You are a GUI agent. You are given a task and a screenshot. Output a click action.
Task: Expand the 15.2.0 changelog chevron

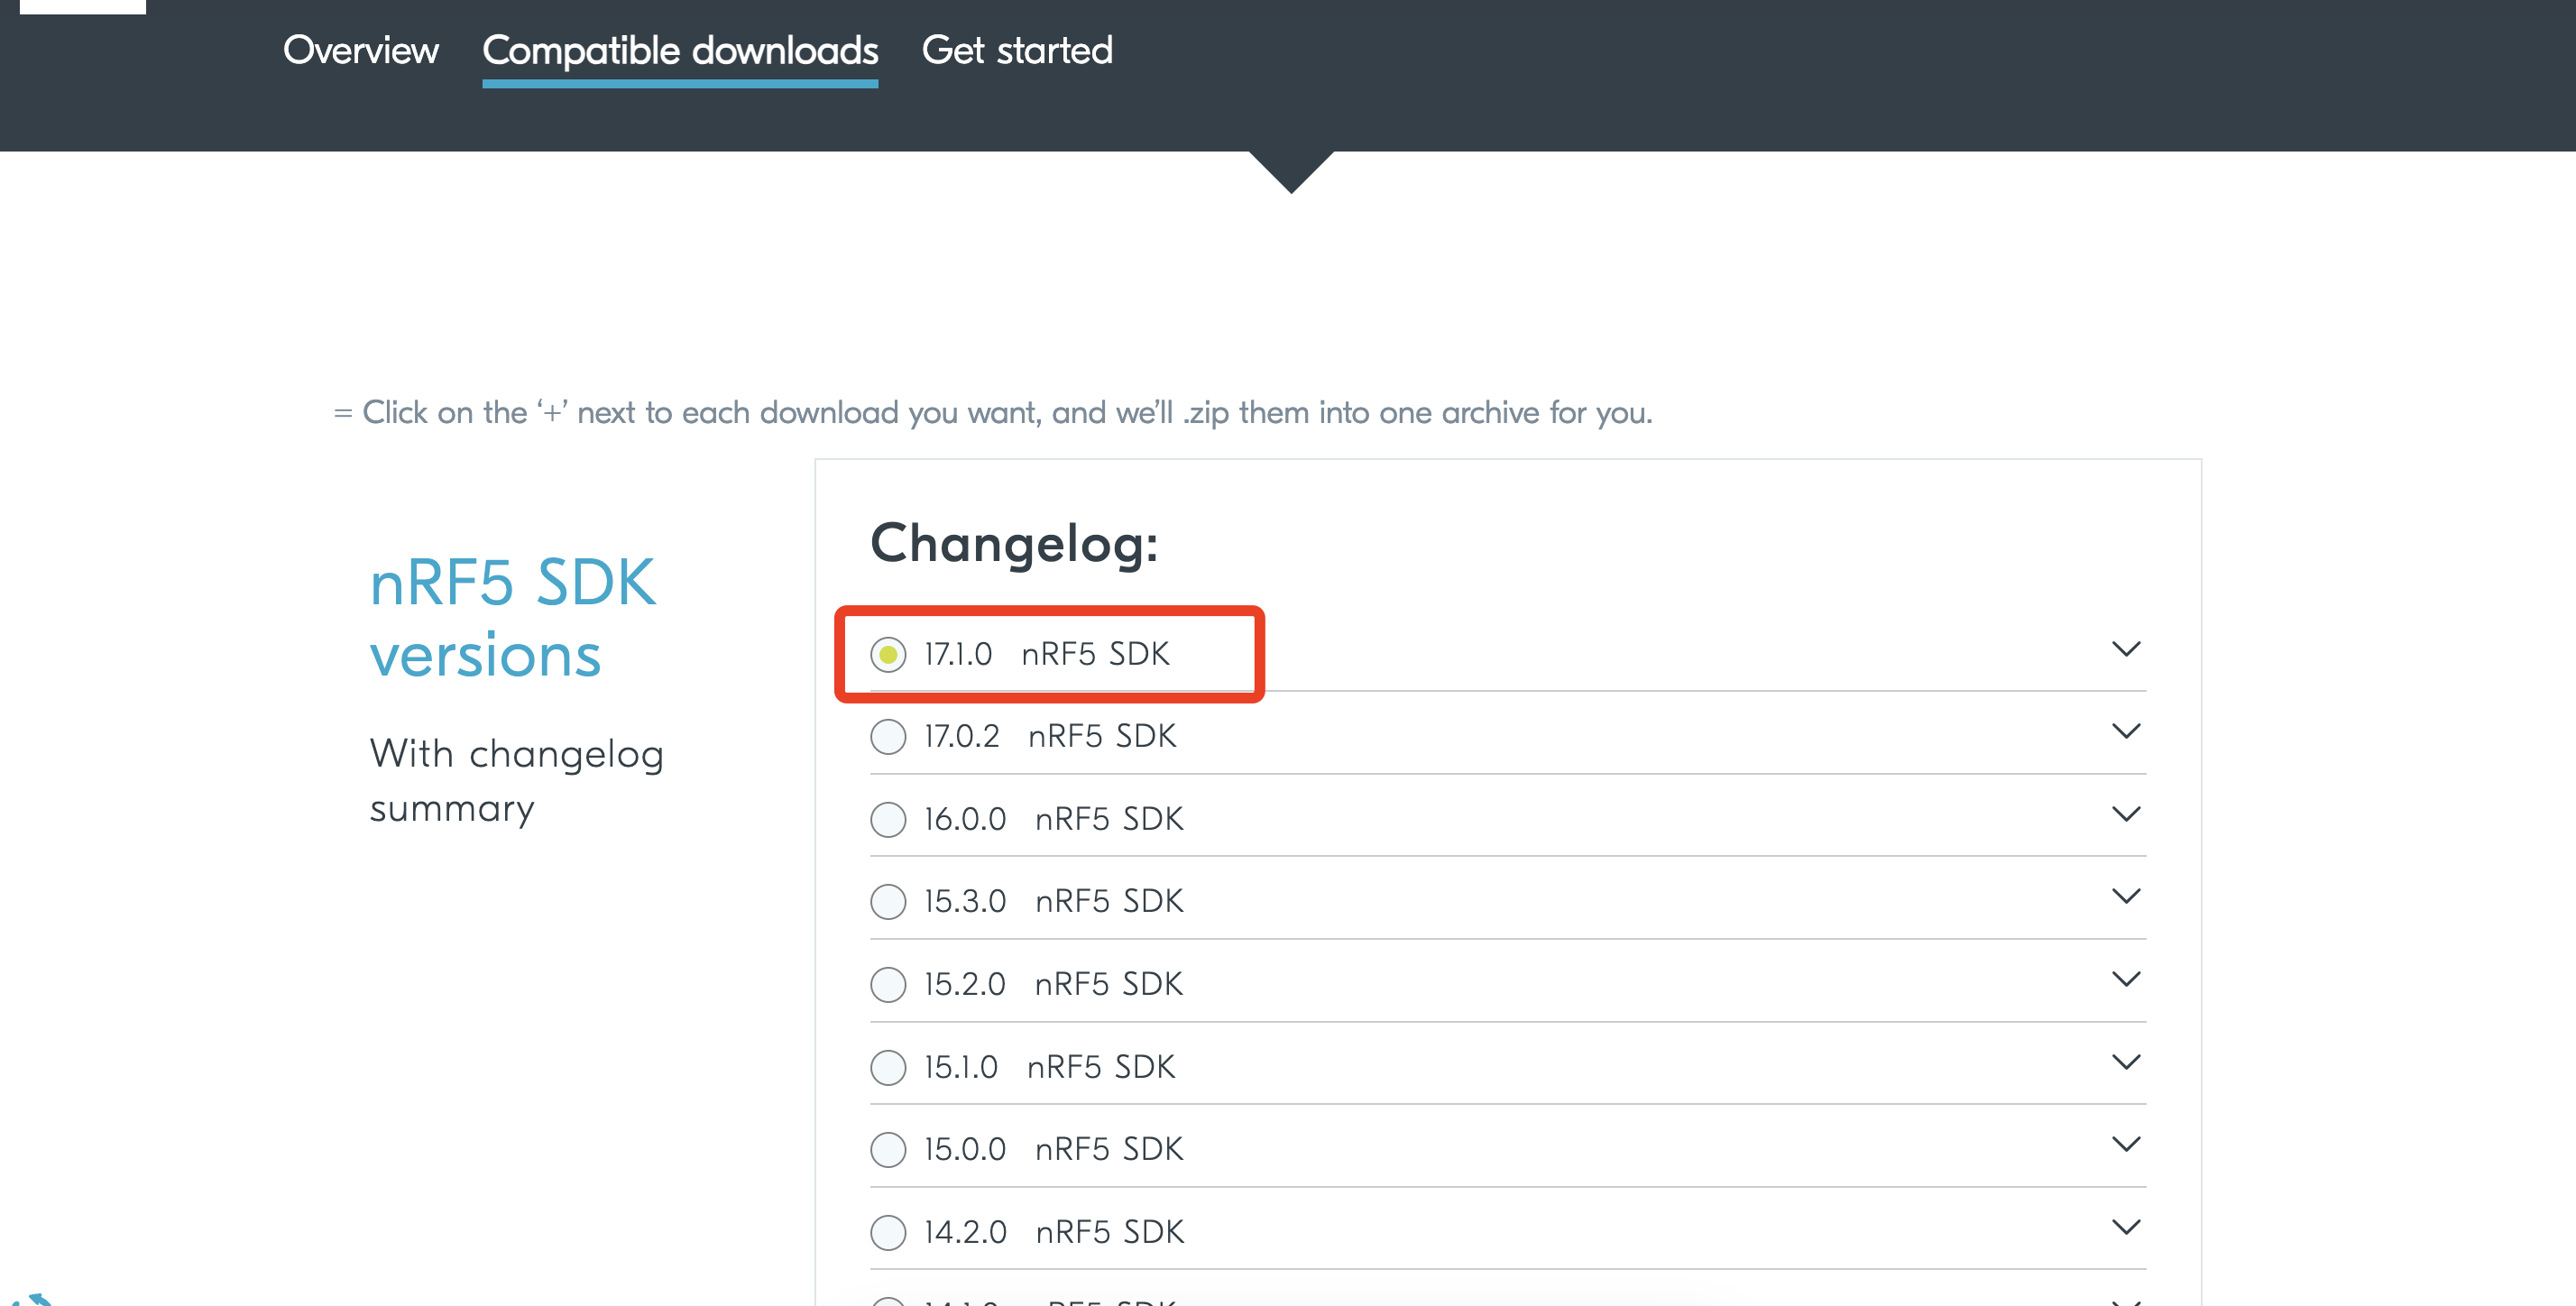tap(2127, 979)
